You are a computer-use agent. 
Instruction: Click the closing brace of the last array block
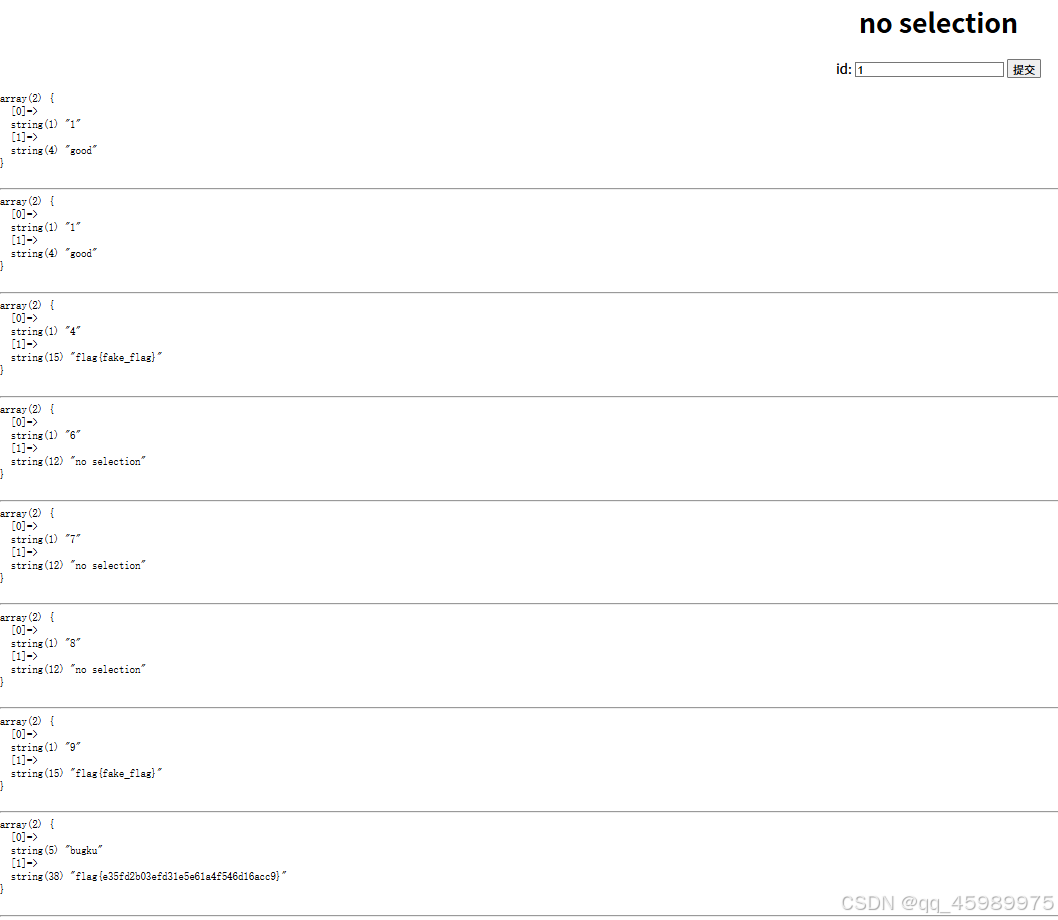point(2,889)
